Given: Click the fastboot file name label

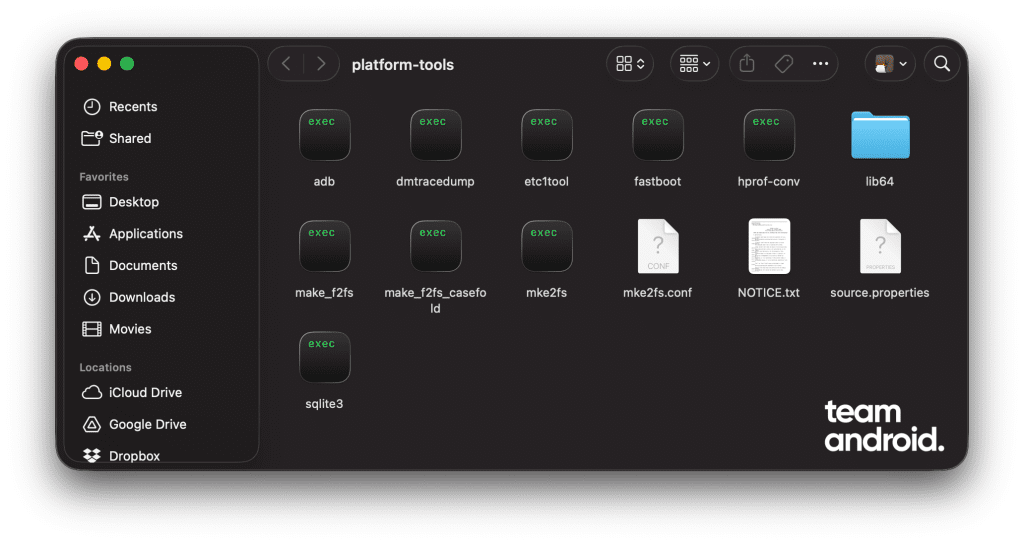Looking at the screenshot, I should 658,182.
